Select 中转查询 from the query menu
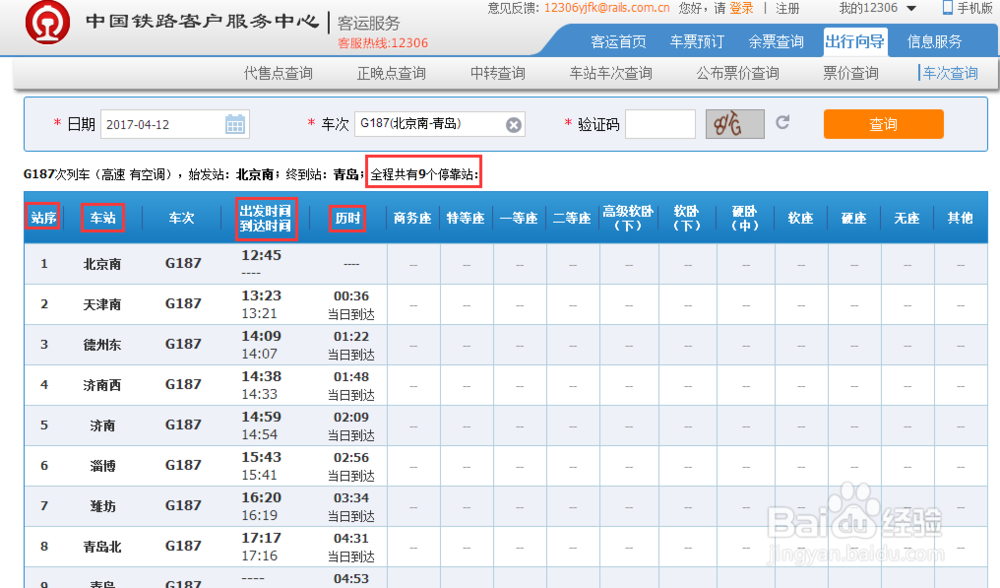This screenshot has height=588, width=1000. (497, 72)
